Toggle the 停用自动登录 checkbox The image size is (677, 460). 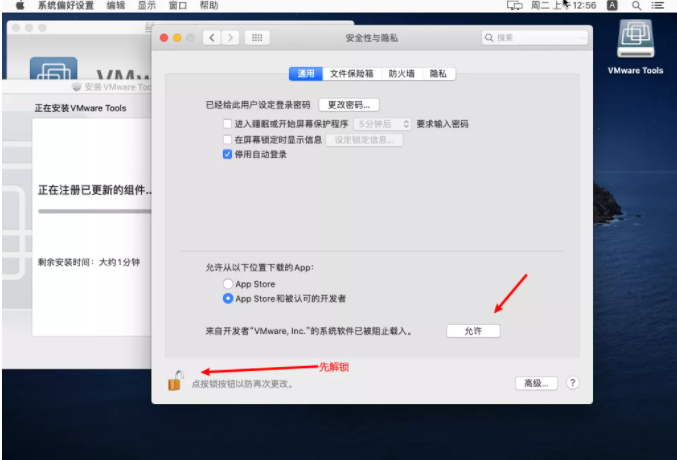228,154
